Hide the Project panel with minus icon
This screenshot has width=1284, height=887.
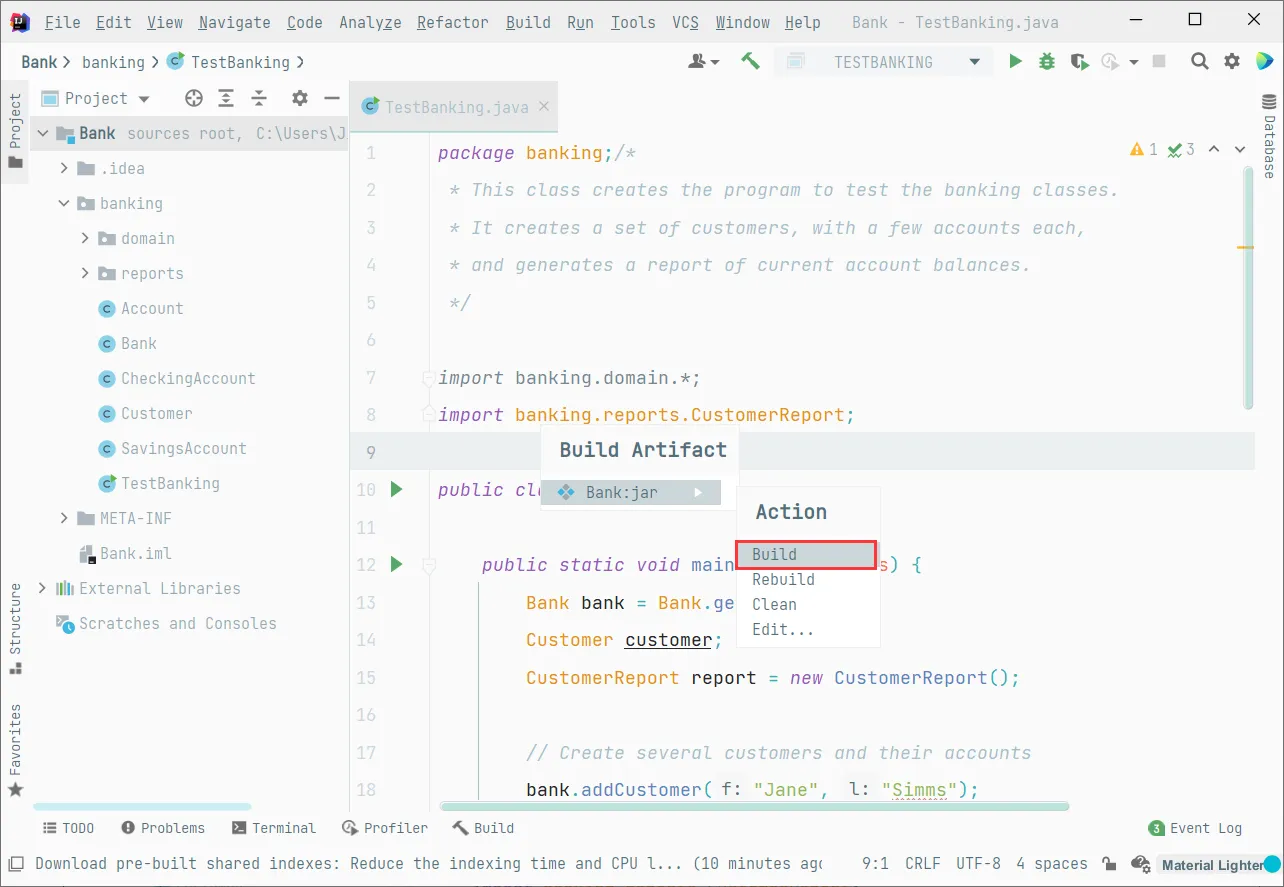(331, 98)
